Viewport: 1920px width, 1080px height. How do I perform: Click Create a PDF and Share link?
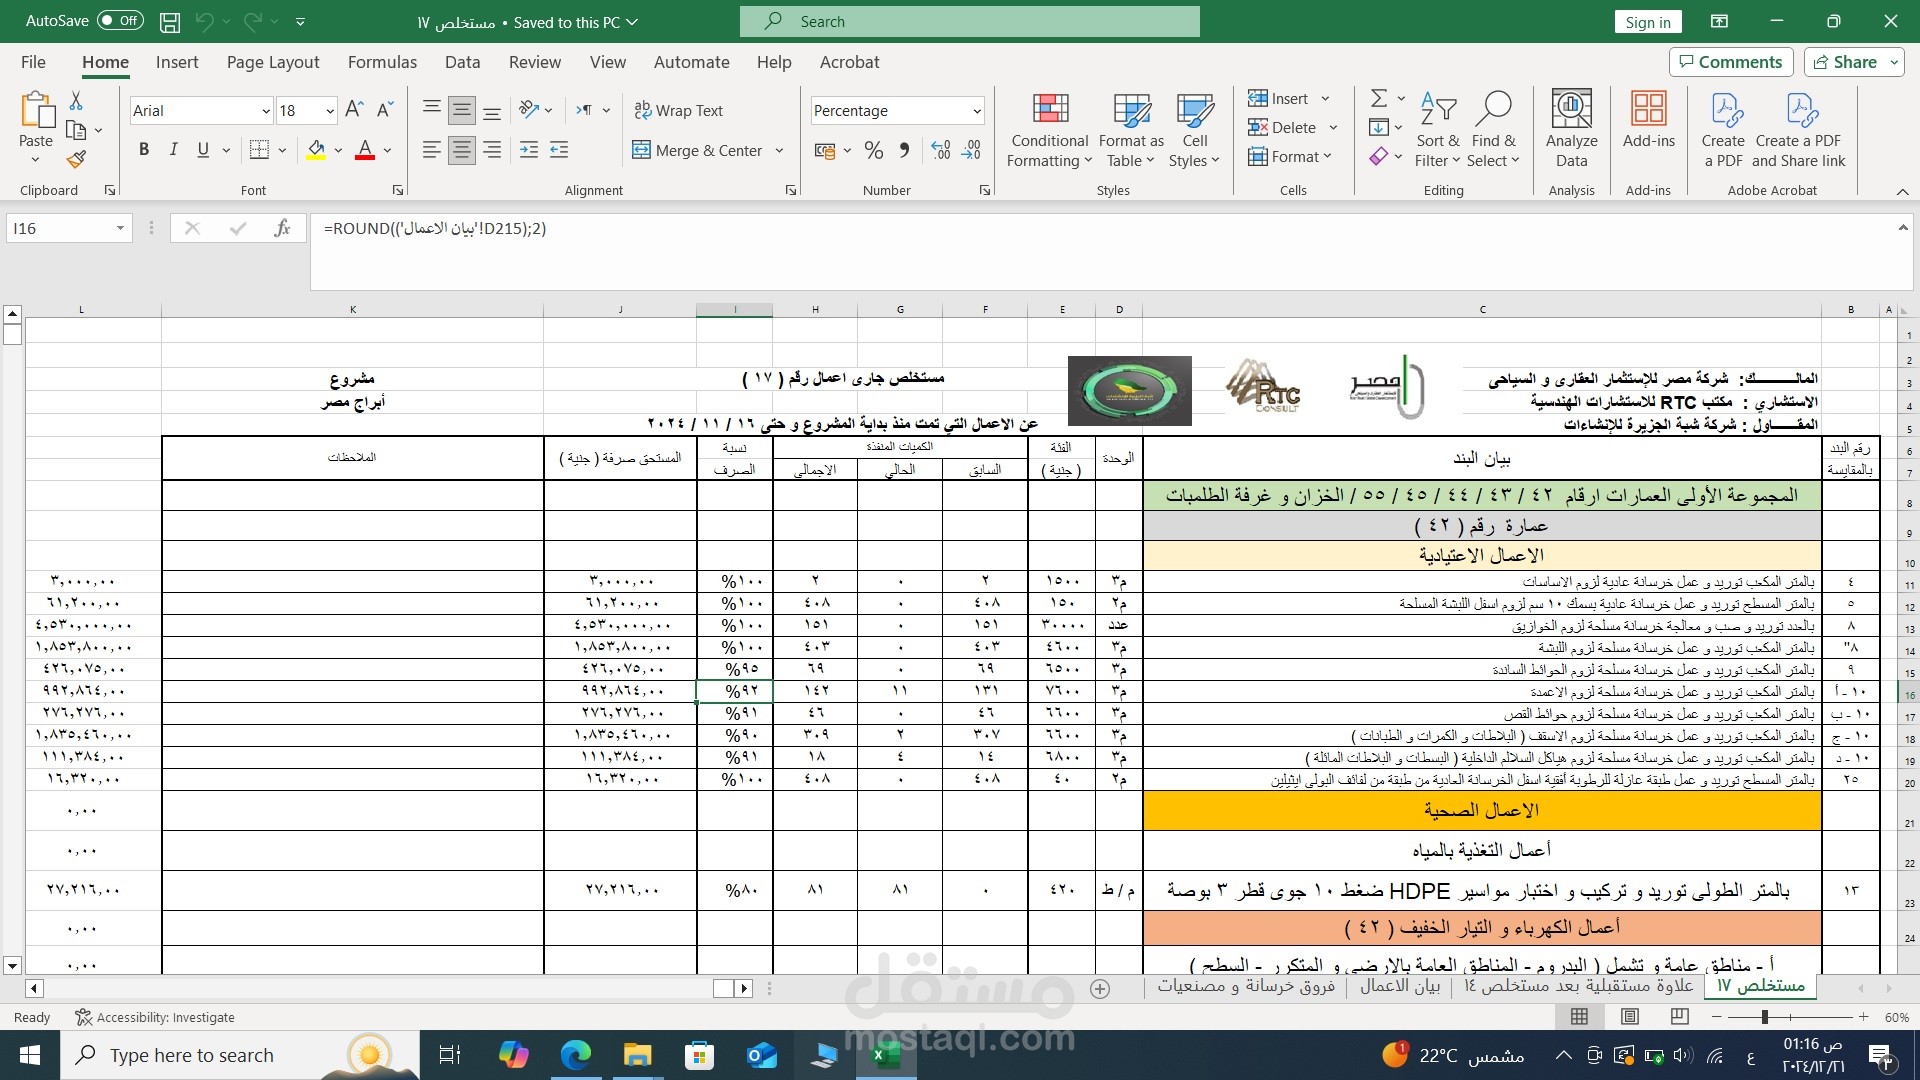tap(1799, 129)
